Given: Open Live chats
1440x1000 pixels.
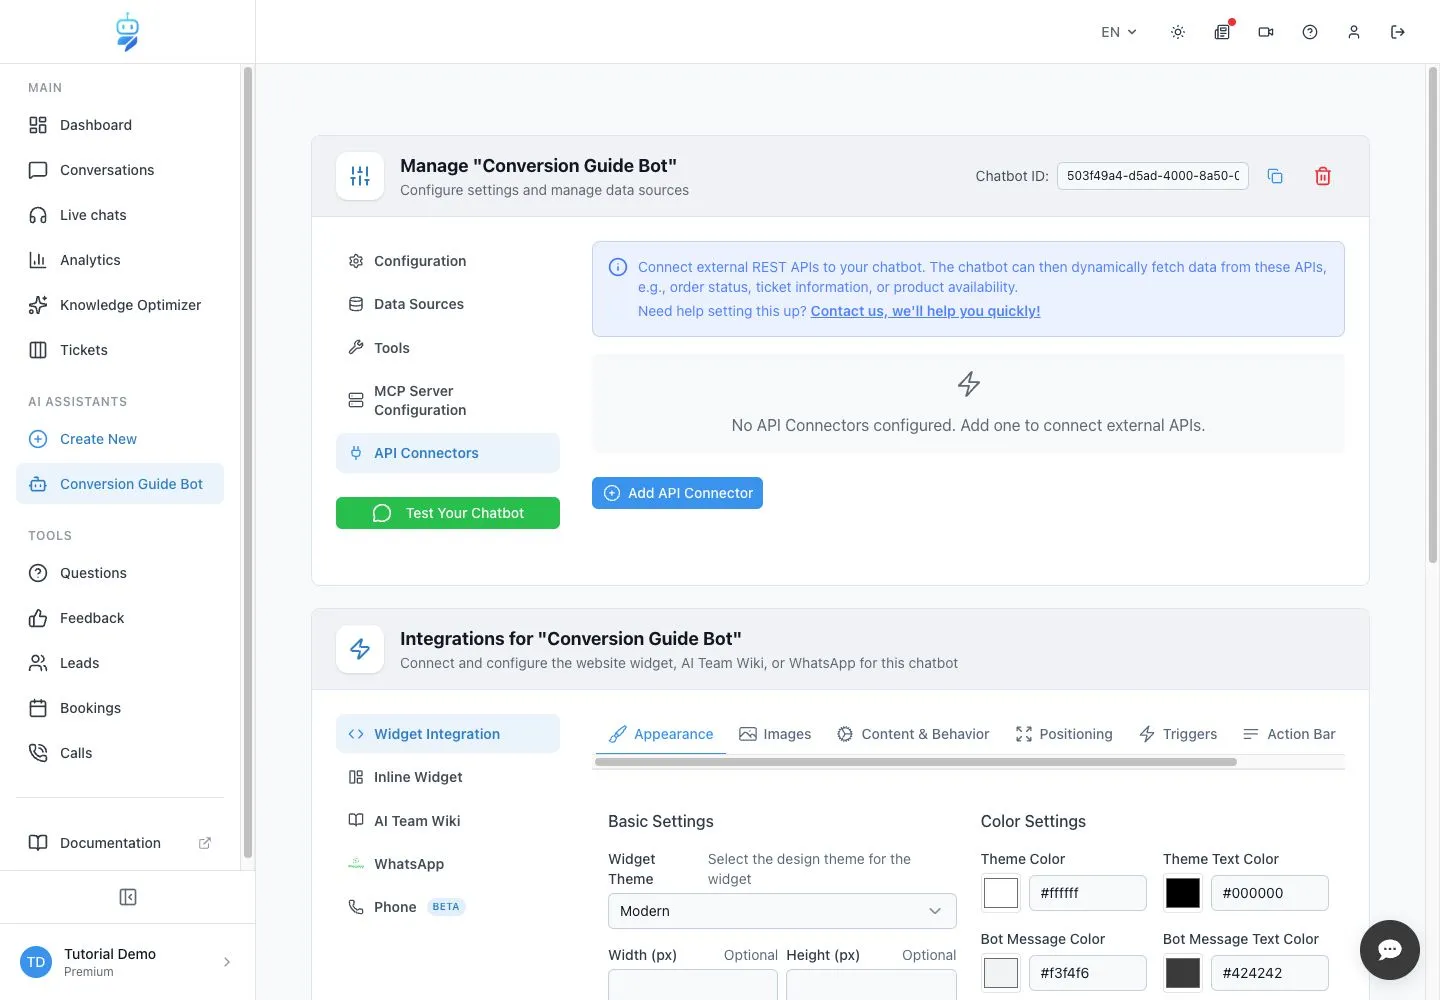Looking at the screenshot, I should point(120,215).
